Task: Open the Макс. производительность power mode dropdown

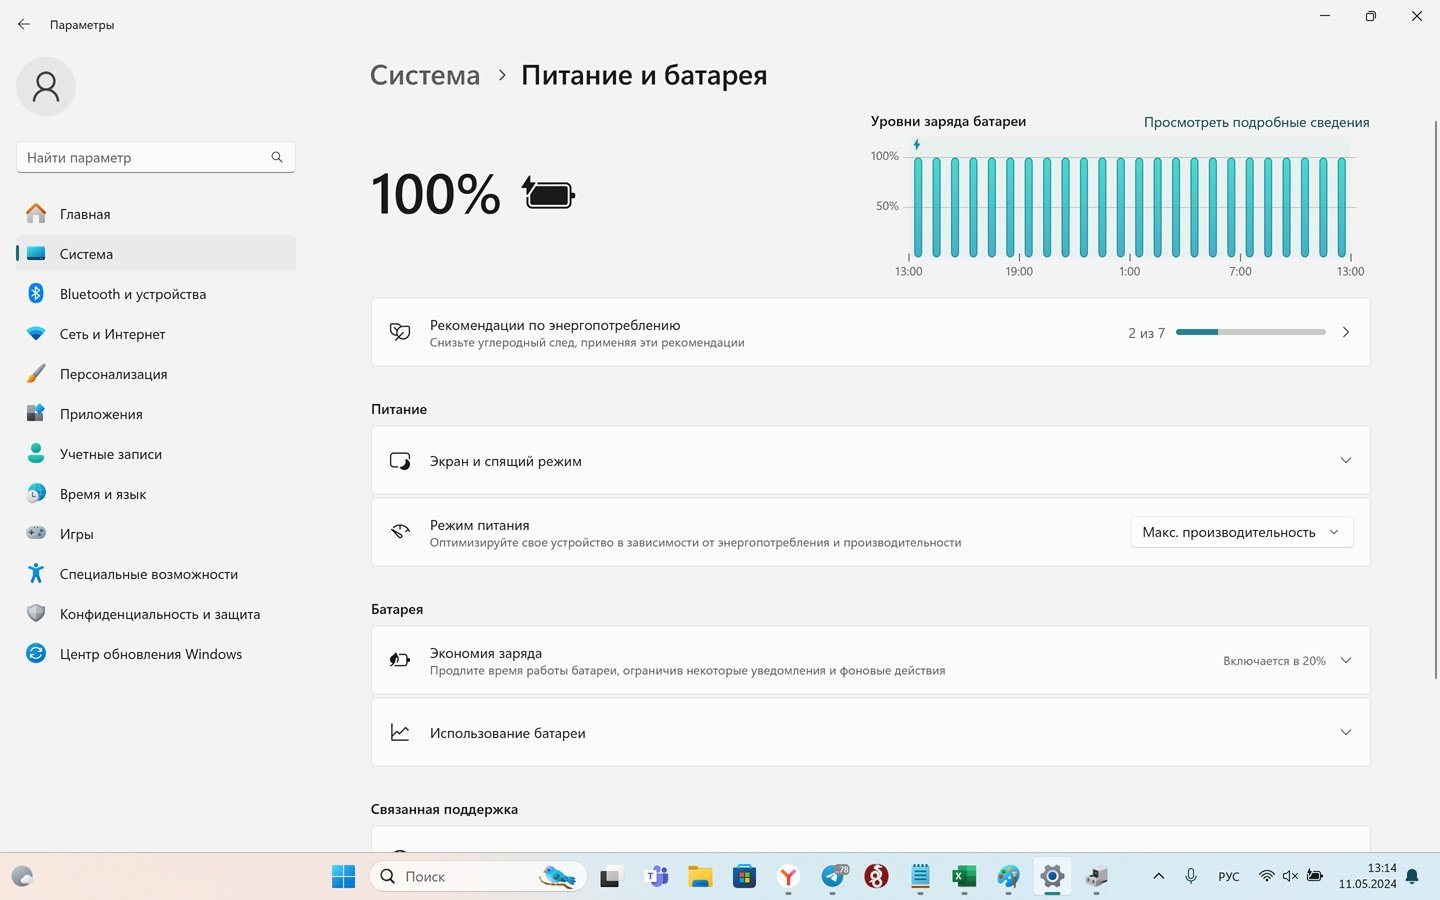Action: 1242,532
